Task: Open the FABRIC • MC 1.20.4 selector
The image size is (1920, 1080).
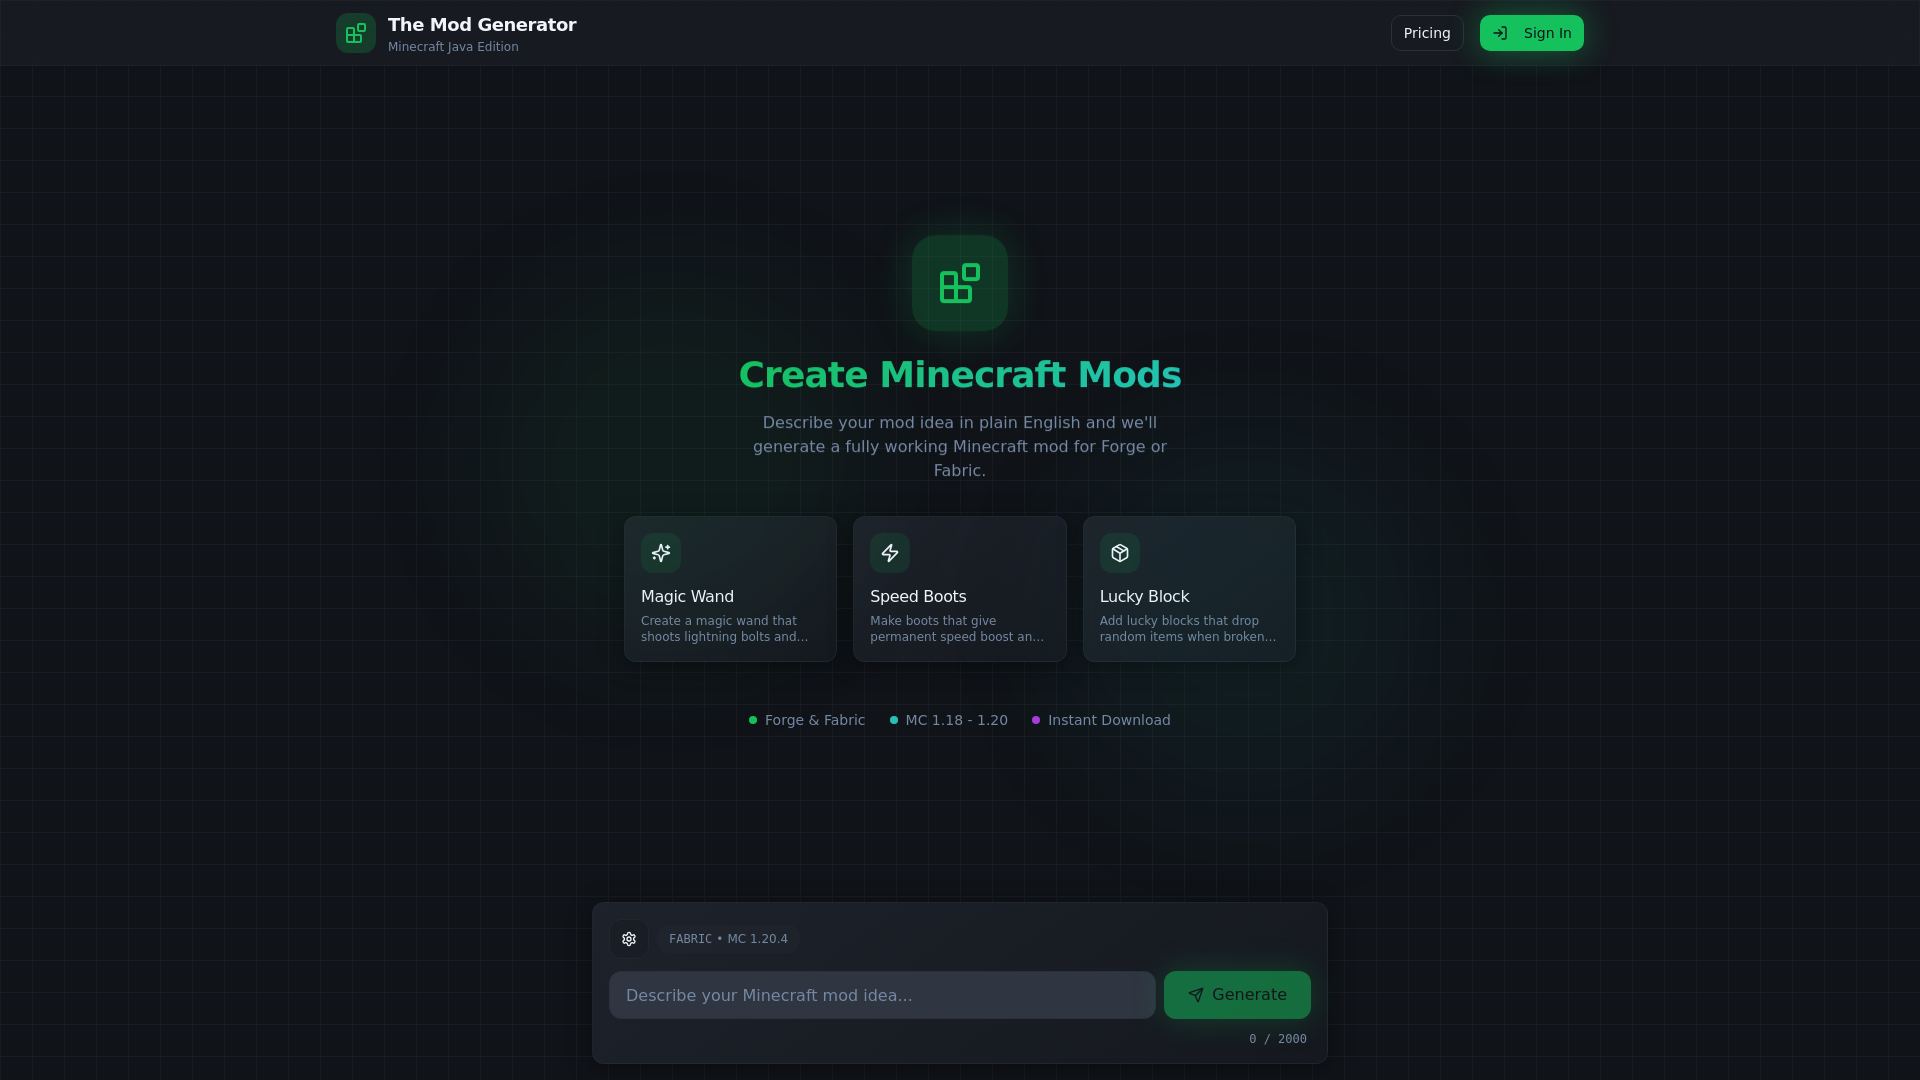Action: pyautogui.click(x=729, y=938)
